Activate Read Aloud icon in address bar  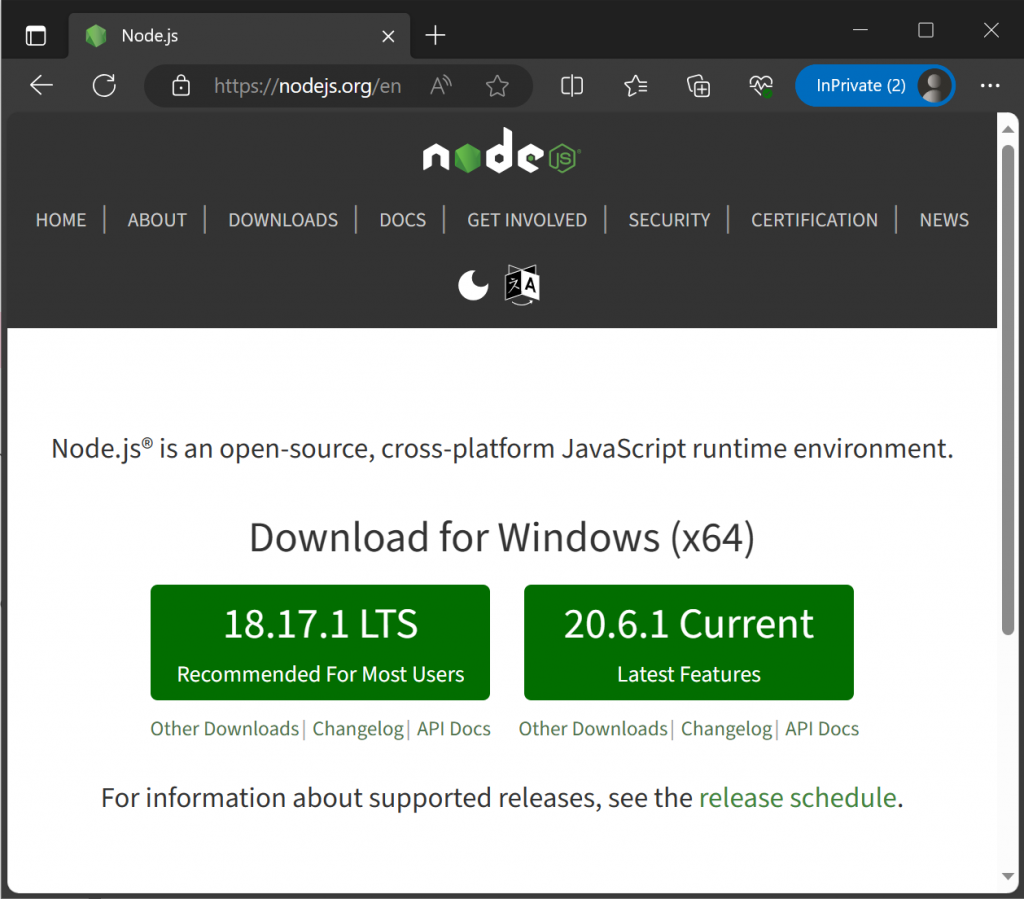[x=441, y=86]
